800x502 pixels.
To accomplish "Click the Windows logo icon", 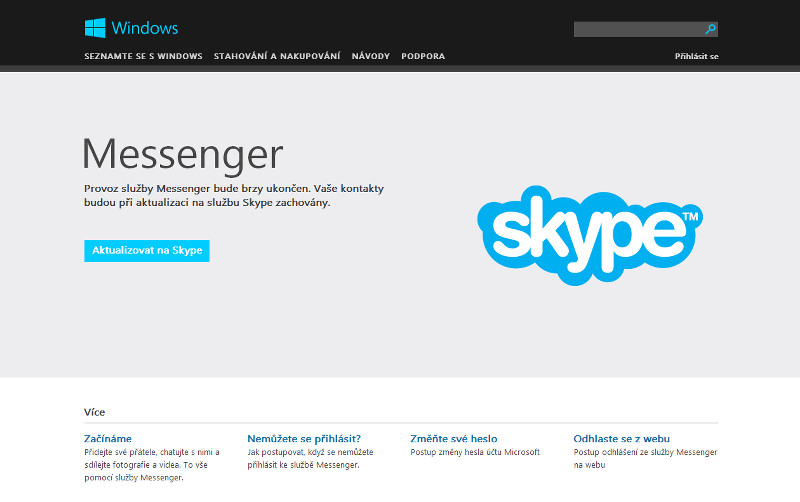I will tap(95, 28).
